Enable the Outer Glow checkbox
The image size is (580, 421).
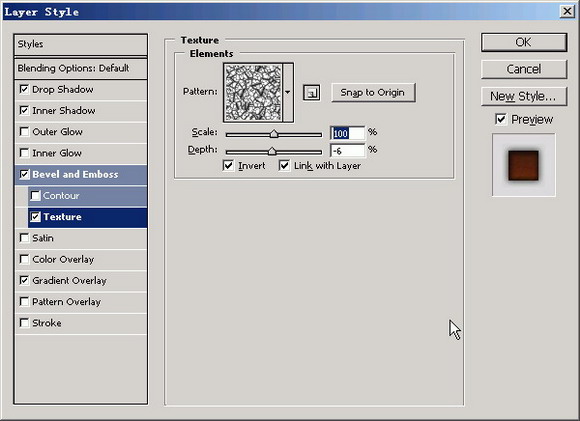pyautogui.click(x=24, y=132)
